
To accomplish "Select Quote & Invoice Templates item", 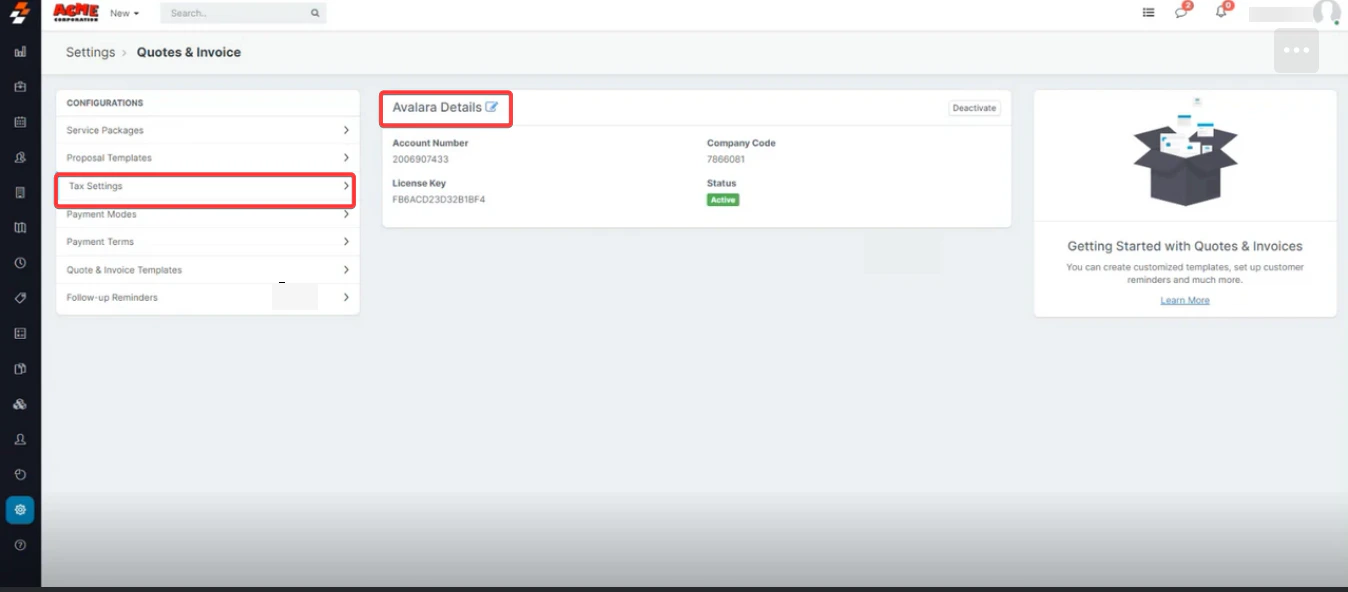I will [208, 270].
